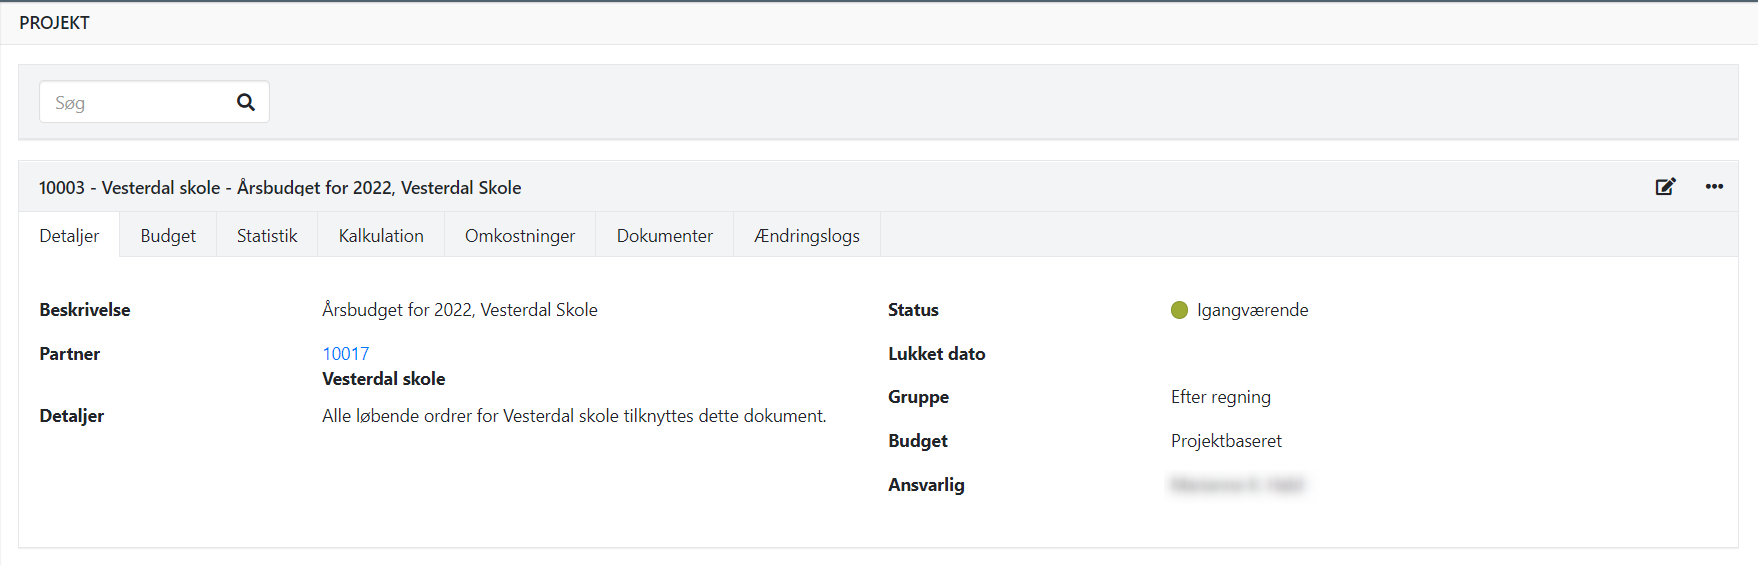Follow the partner link 10017

click(x=346, y=354)
